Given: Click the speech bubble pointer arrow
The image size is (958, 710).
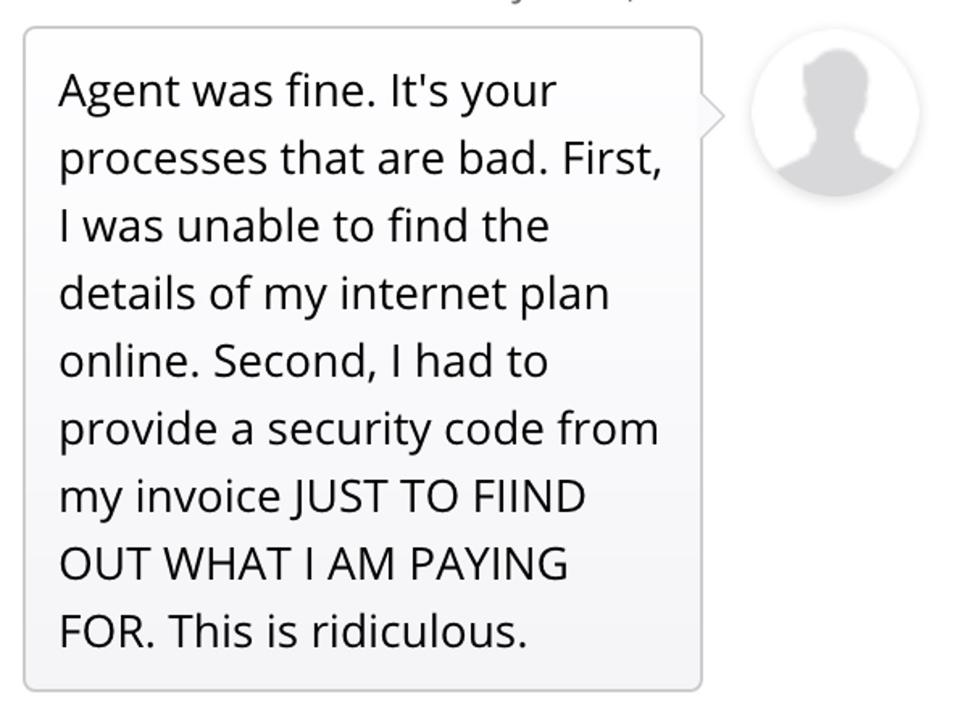Looking at the screenshot, I should (x=712, y=115).
